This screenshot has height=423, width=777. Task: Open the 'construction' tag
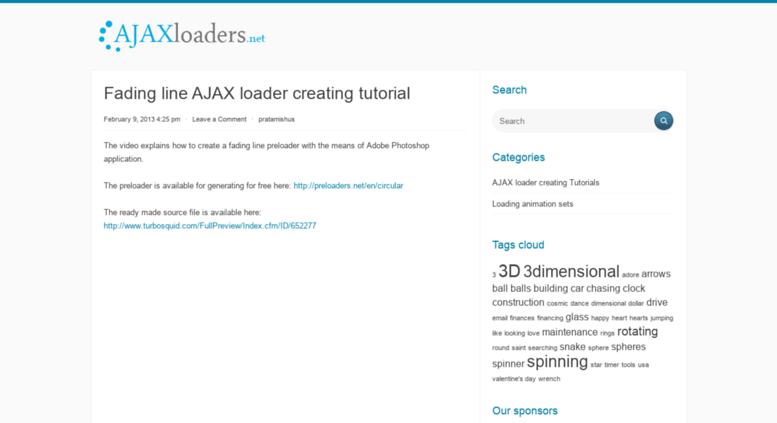tap(518, 302)
